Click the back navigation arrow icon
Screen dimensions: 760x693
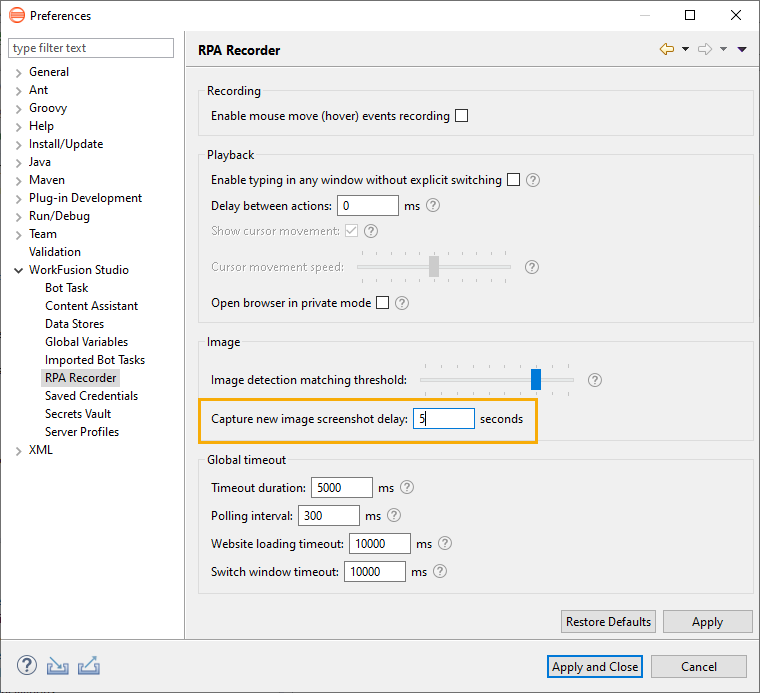(667, 49)
